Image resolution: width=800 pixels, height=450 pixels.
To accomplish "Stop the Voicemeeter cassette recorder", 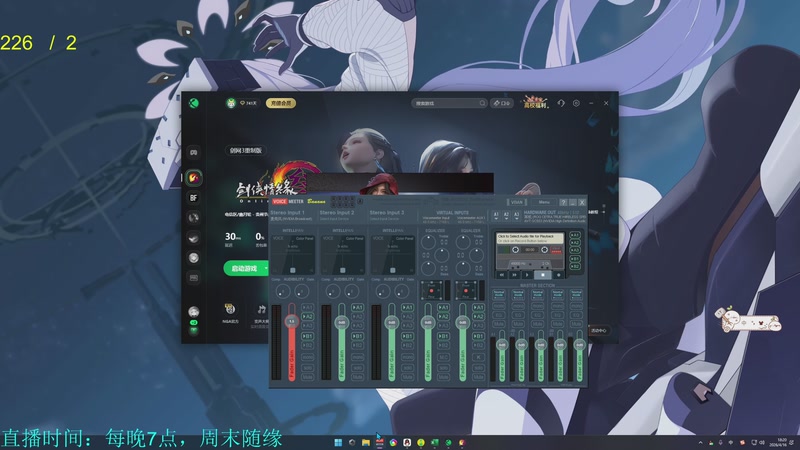I will point(542,275).
